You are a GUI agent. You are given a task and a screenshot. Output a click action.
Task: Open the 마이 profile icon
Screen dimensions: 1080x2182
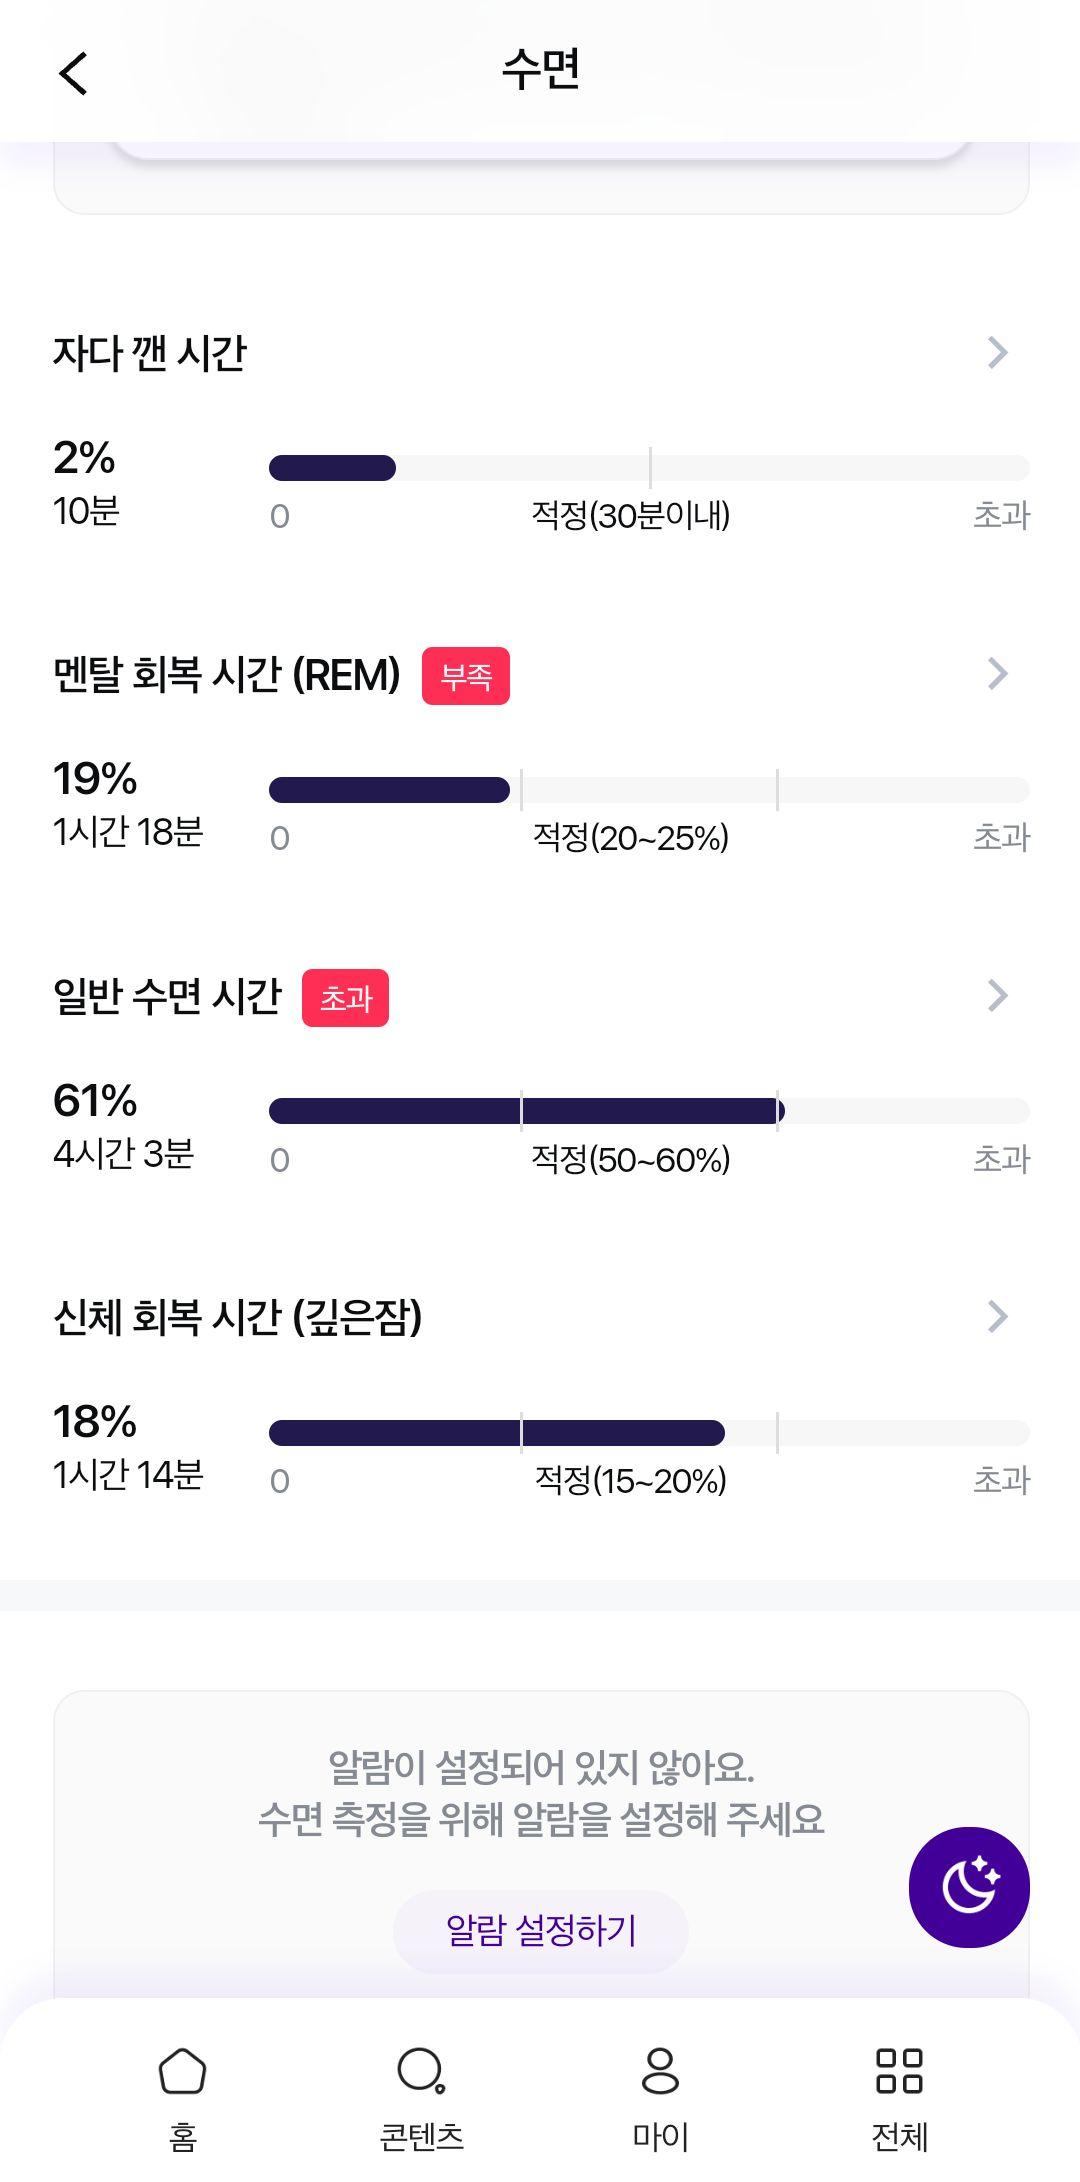click(660, 2070)
